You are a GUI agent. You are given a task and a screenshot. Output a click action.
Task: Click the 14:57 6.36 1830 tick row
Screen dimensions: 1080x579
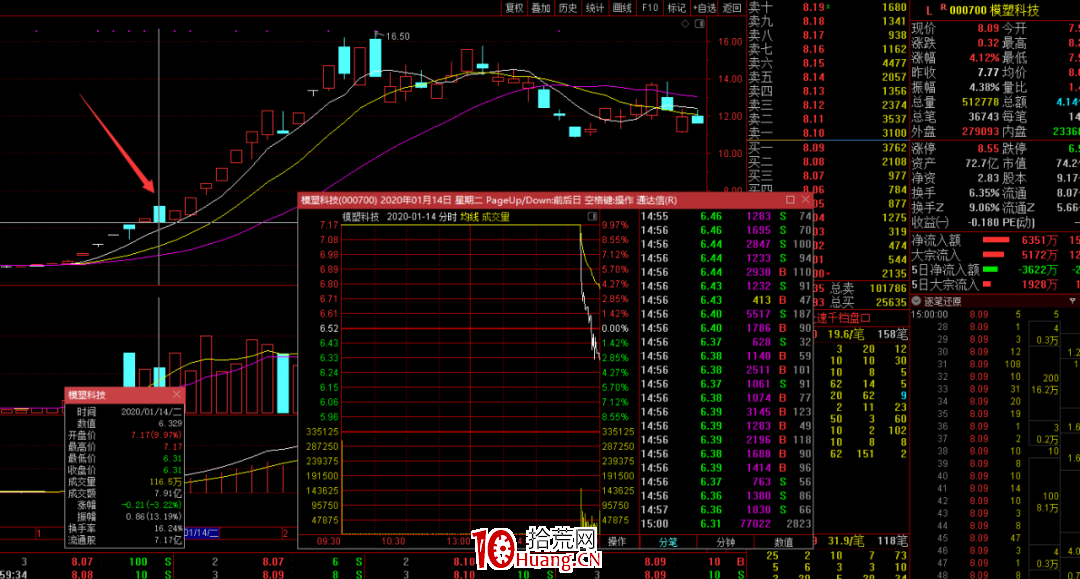coord(726,509)
